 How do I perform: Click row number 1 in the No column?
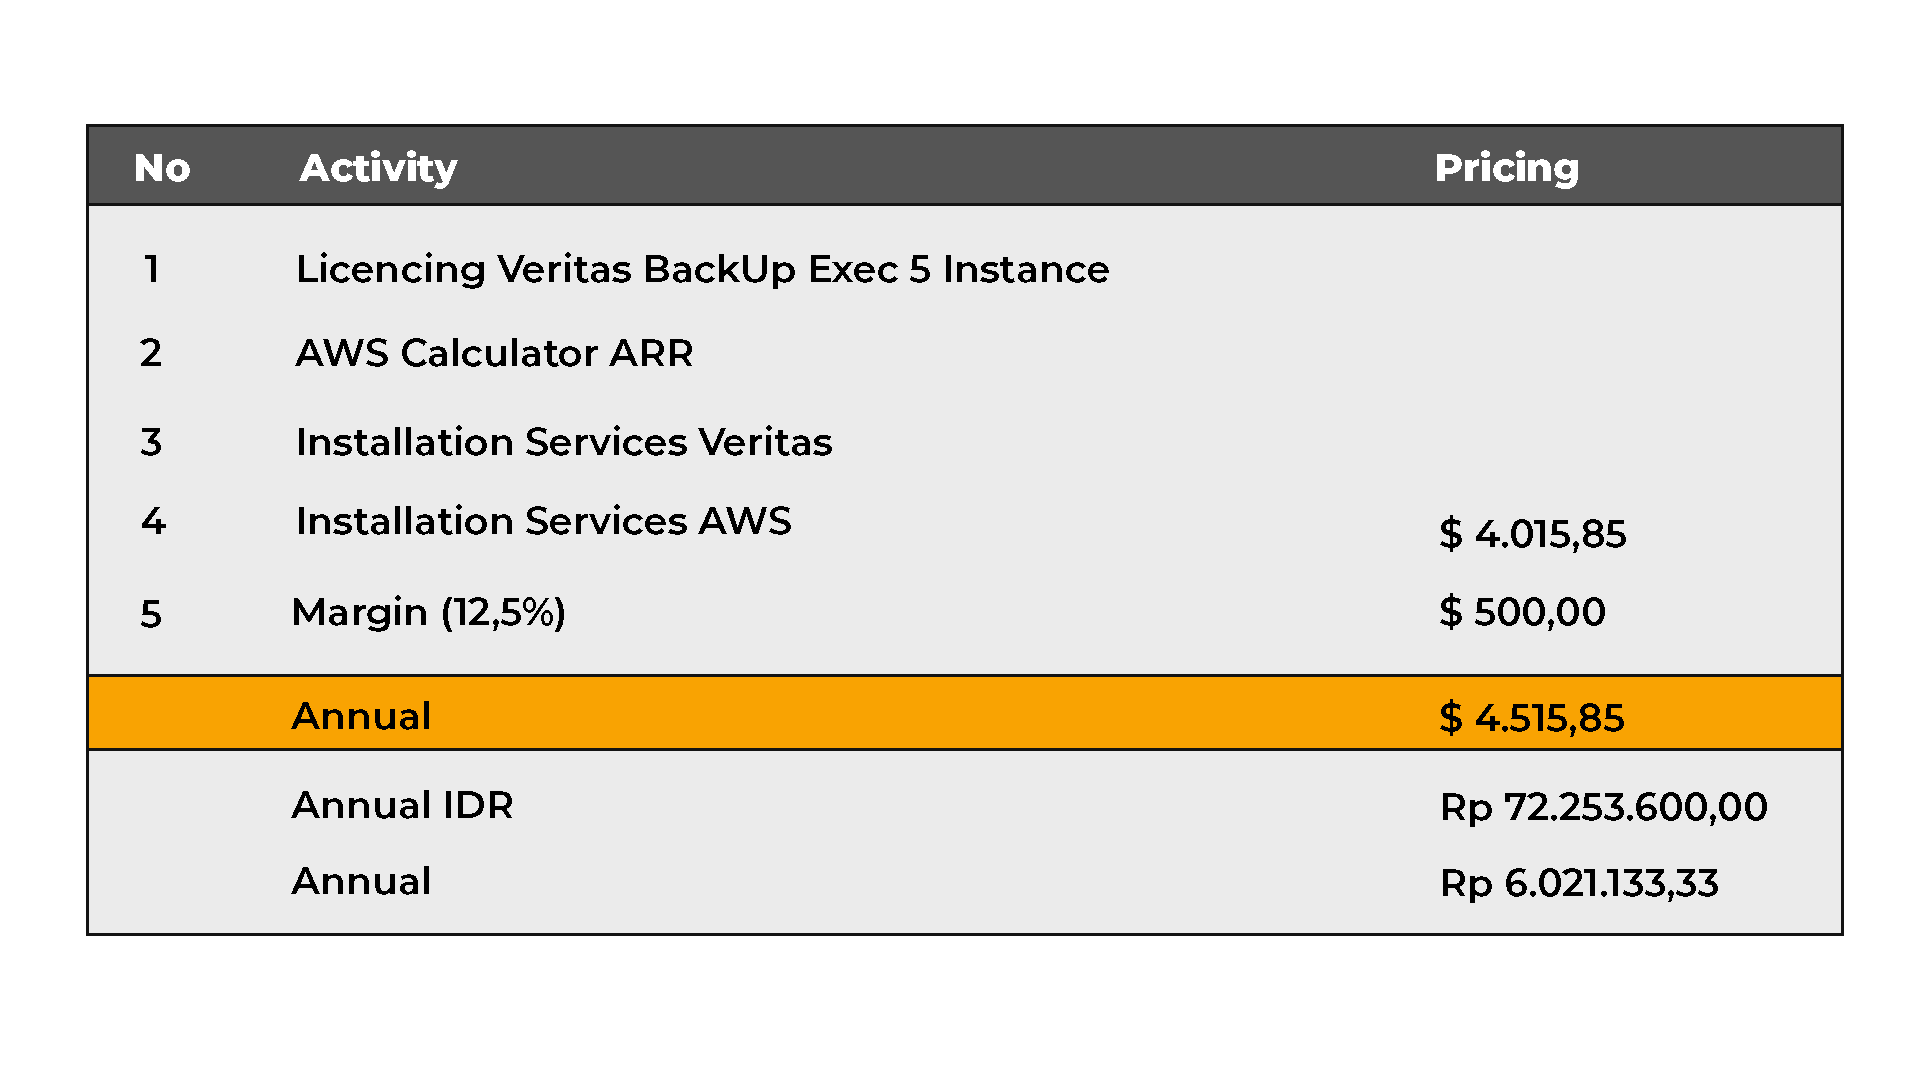(x=152, y=269)
